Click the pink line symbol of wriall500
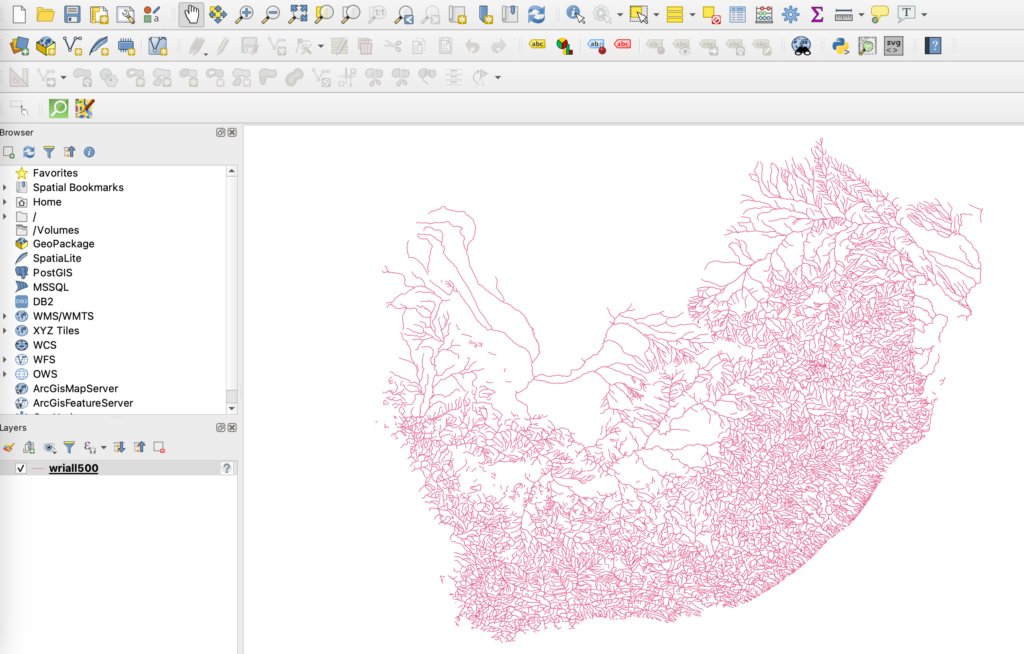This screenshot has width=1024, height=654. 38,468
